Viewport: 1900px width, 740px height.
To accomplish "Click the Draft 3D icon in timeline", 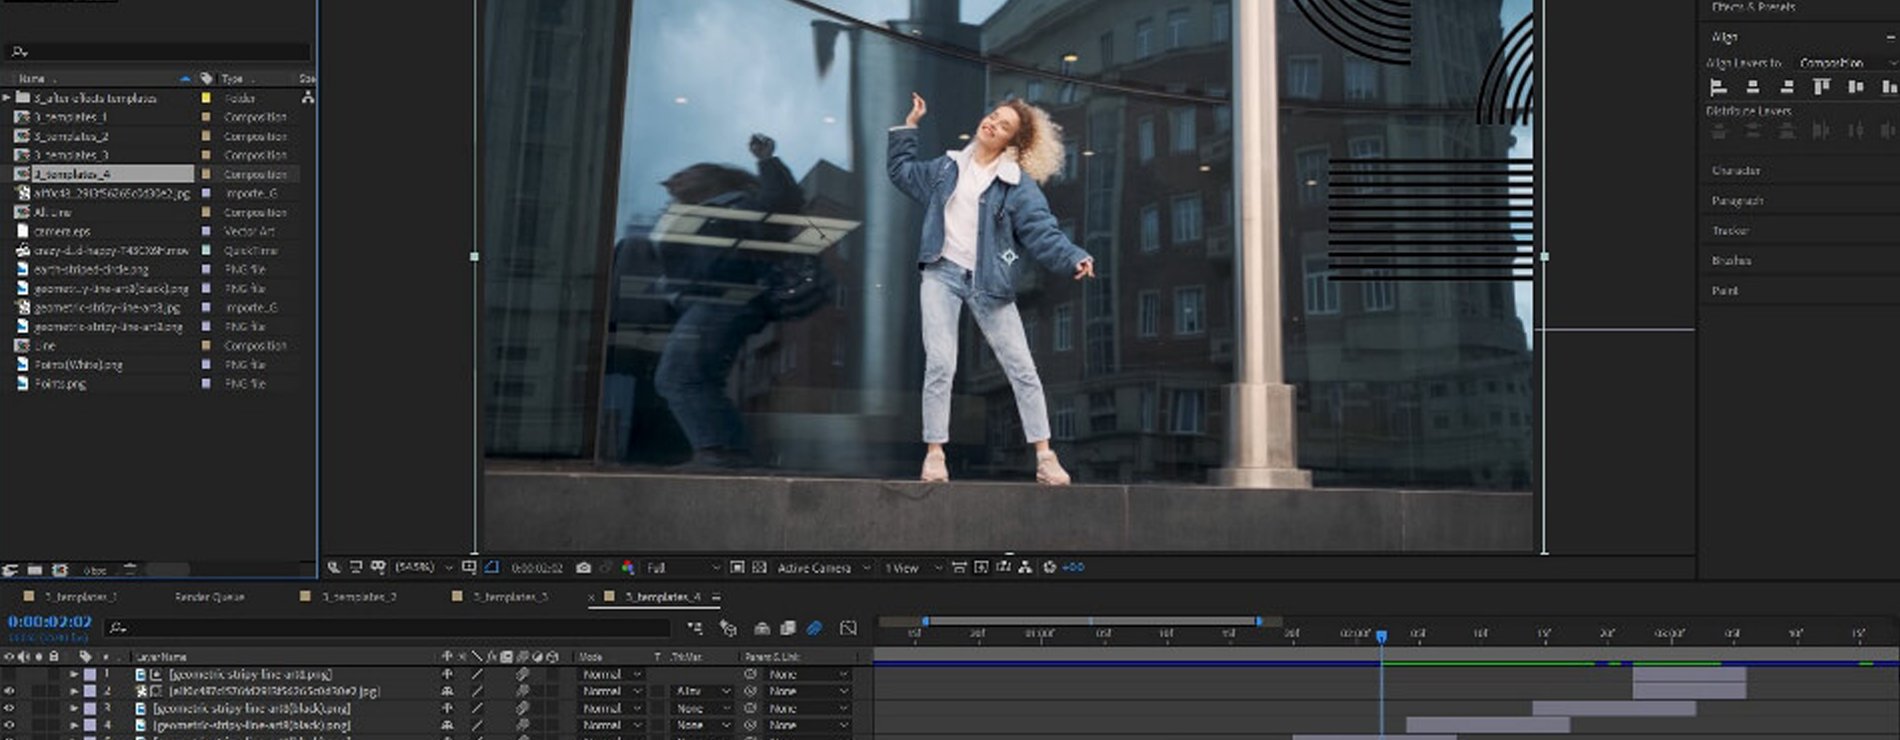I will [x=728, y=628].
